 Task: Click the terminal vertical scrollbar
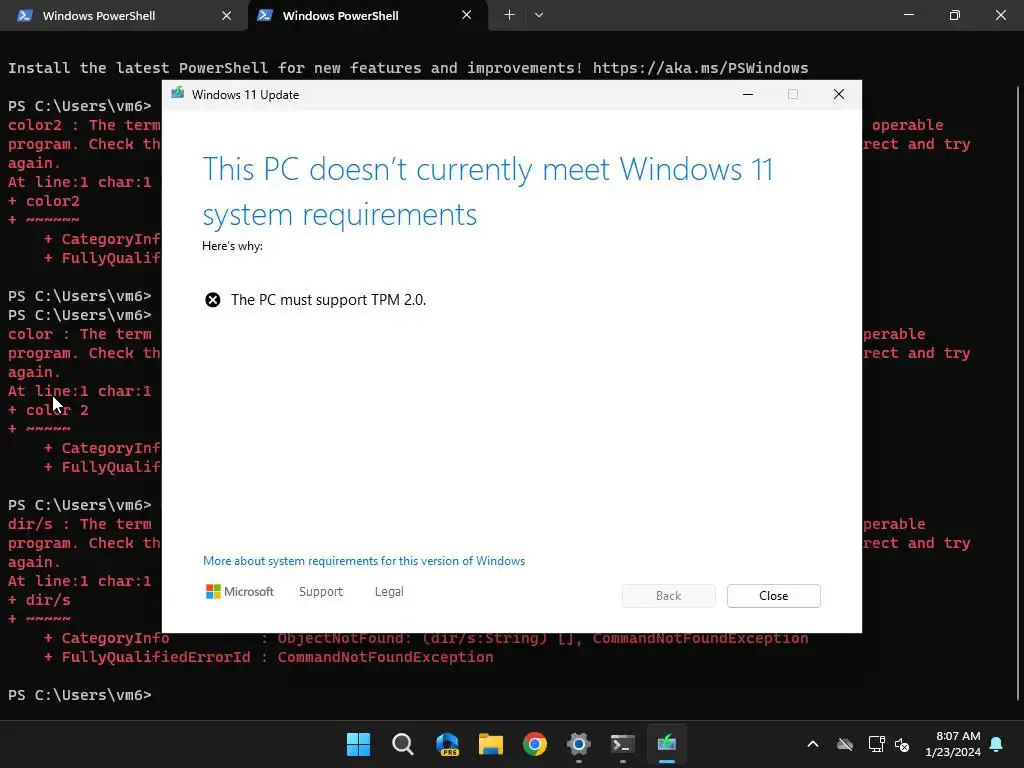[x=1017, y=392]
